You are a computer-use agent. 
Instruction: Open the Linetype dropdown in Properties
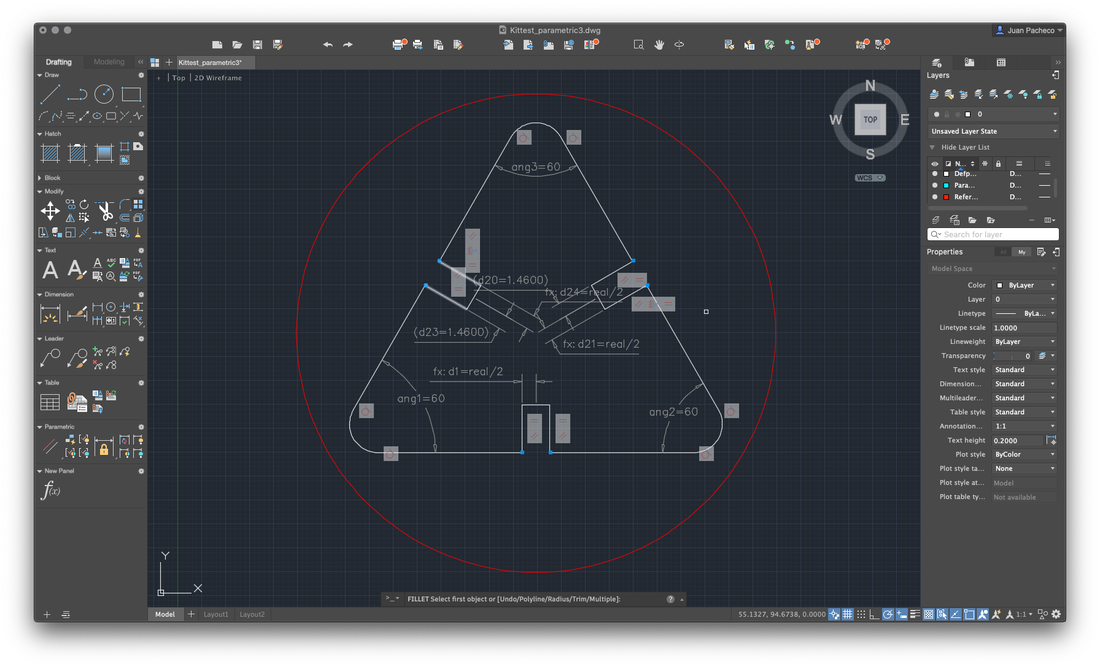coord(1025,314)
